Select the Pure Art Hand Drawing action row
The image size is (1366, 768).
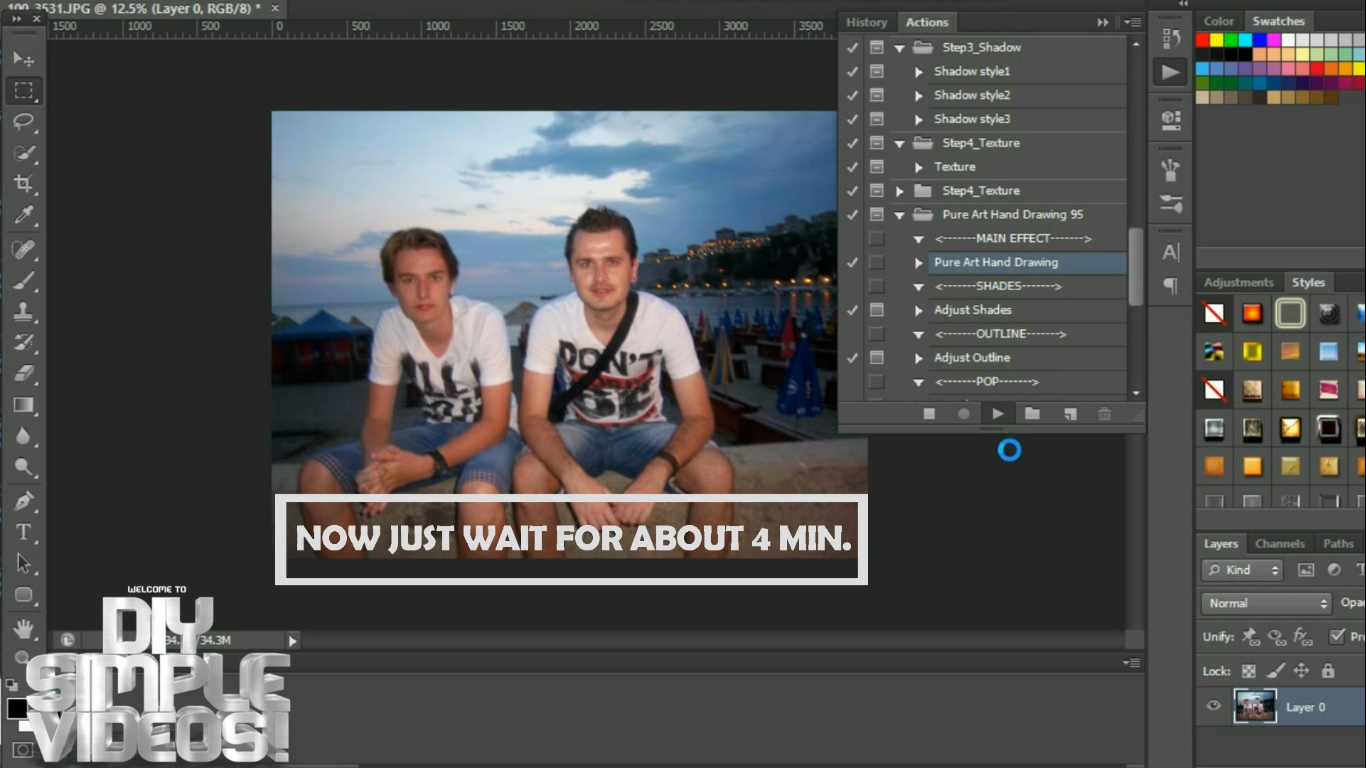[x=1027, y=262]
